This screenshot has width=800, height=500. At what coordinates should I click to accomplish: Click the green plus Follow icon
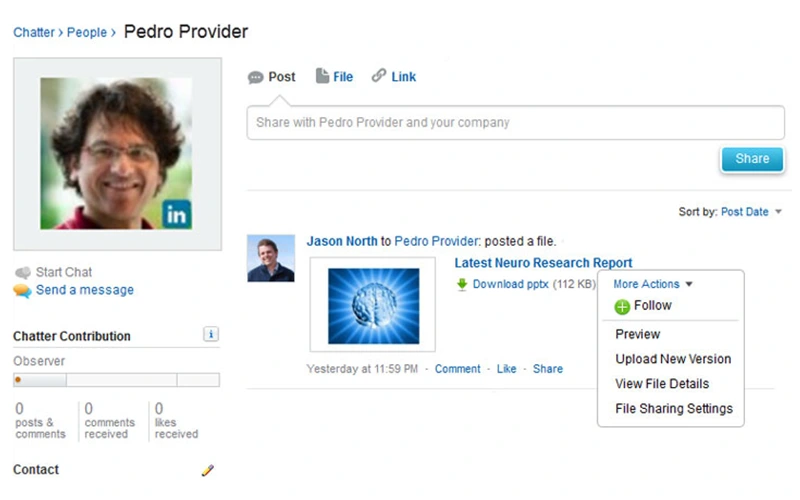coord(622,307)
